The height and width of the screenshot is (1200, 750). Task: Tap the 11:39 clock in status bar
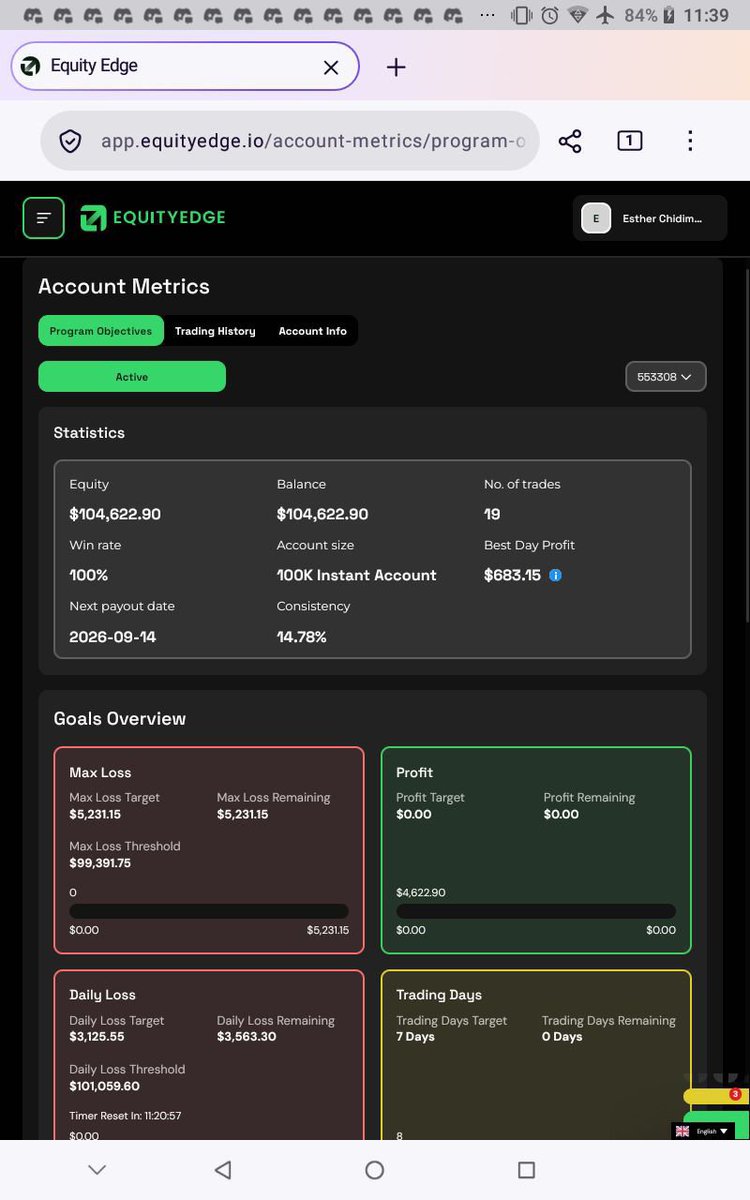point(708,15)
